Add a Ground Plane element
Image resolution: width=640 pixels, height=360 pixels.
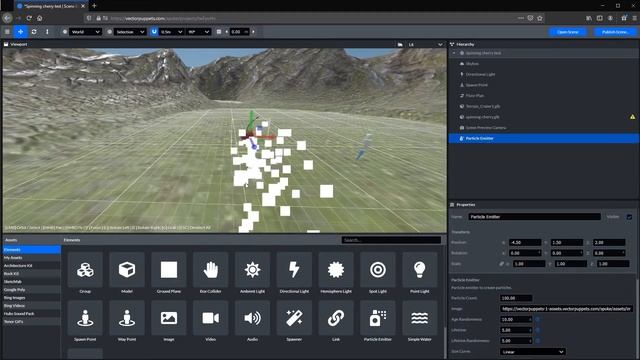point(169,273)
